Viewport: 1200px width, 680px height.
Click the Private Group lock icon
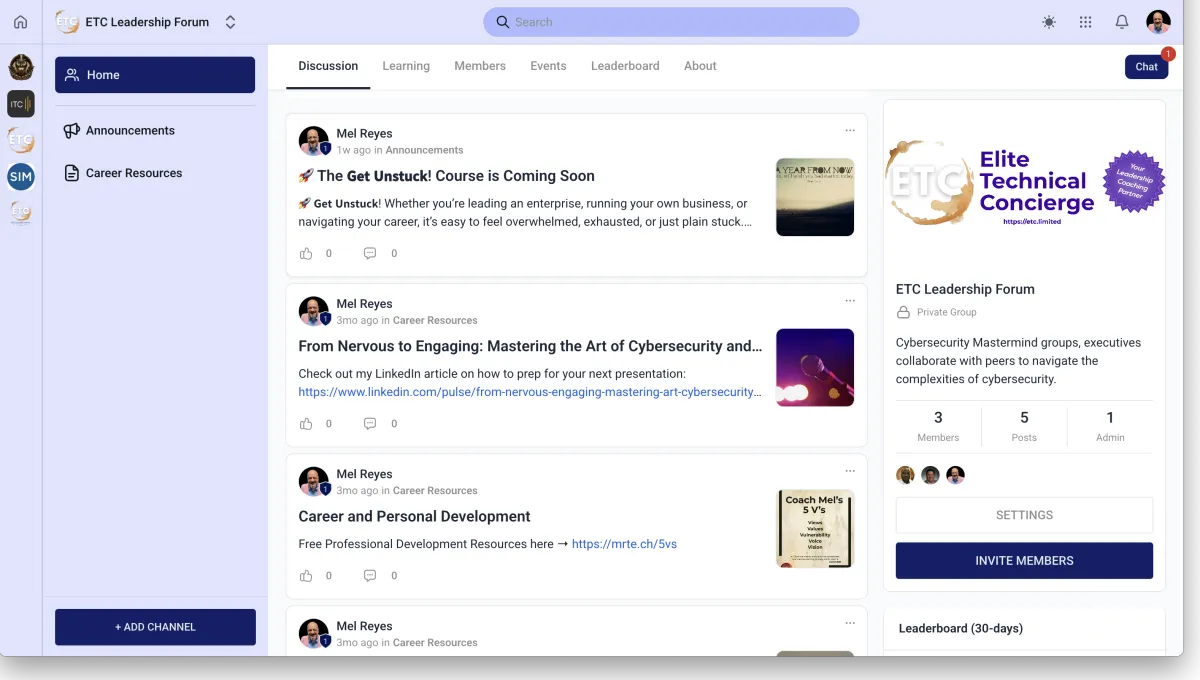coord(904,312)
